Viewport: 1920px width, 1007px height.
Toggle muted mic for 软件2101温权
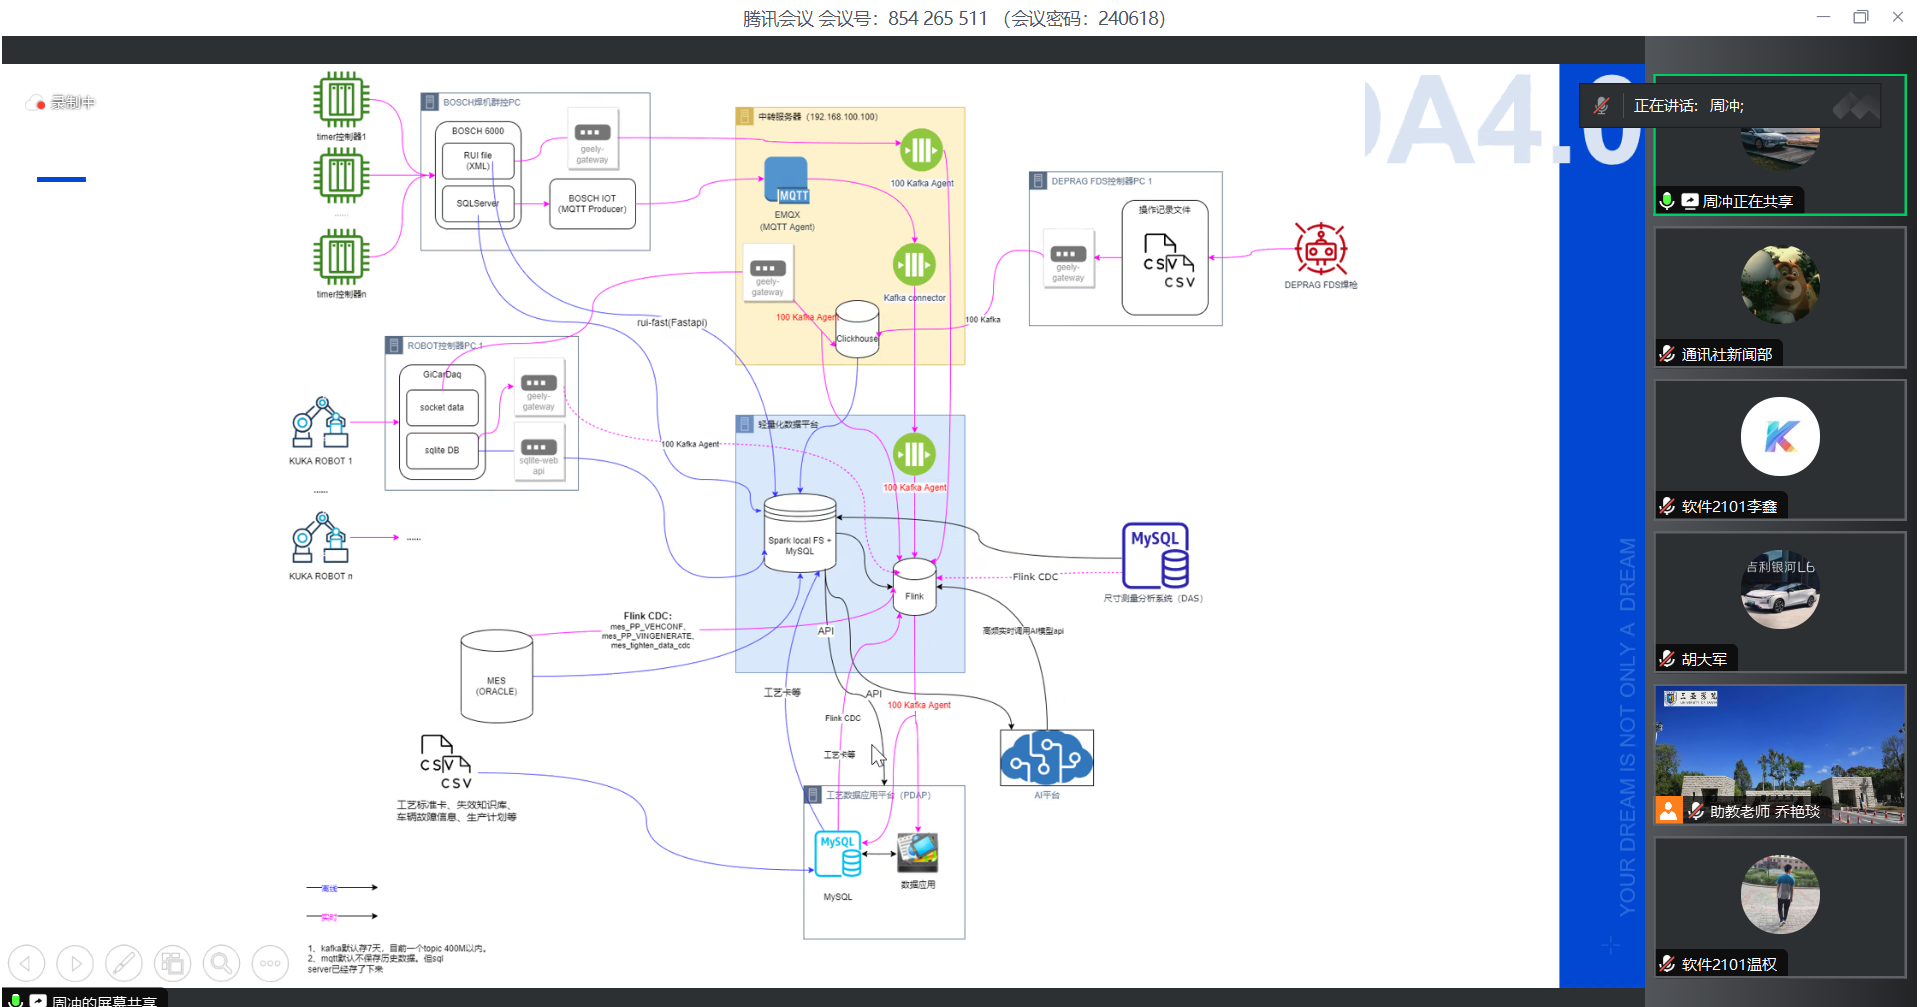tap(1667, 964)
